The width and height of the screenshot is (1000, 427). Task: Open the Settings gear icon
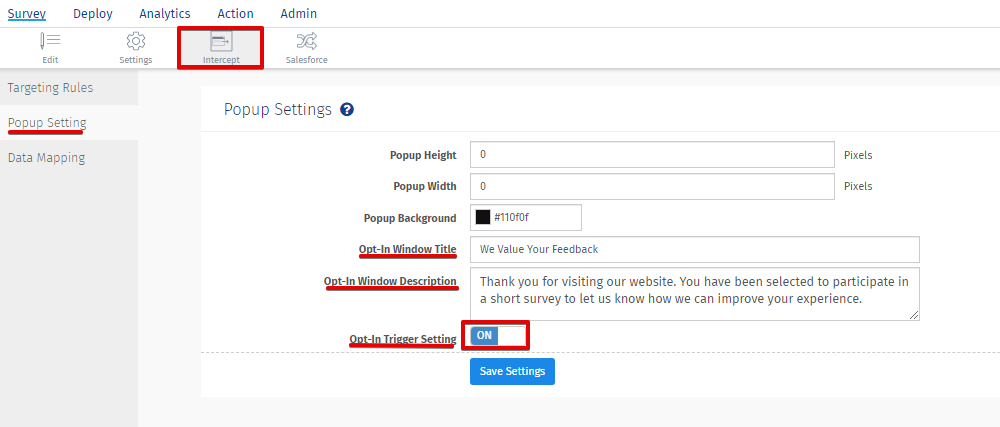(x=136, y=41)
